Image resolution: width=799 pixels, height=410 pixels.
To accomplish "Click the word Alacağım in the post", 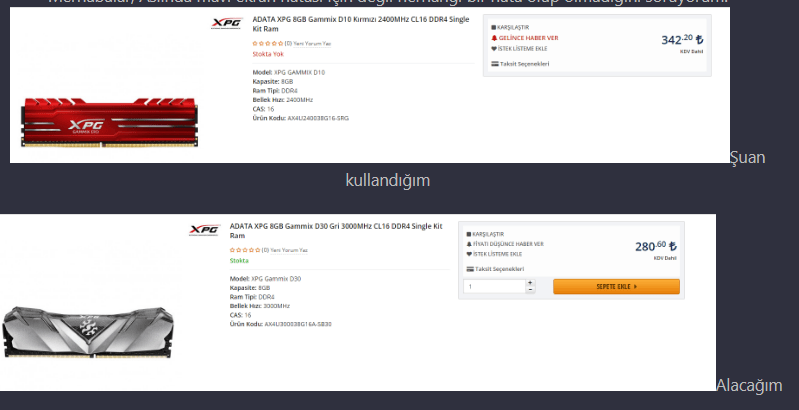I will 749,386.
